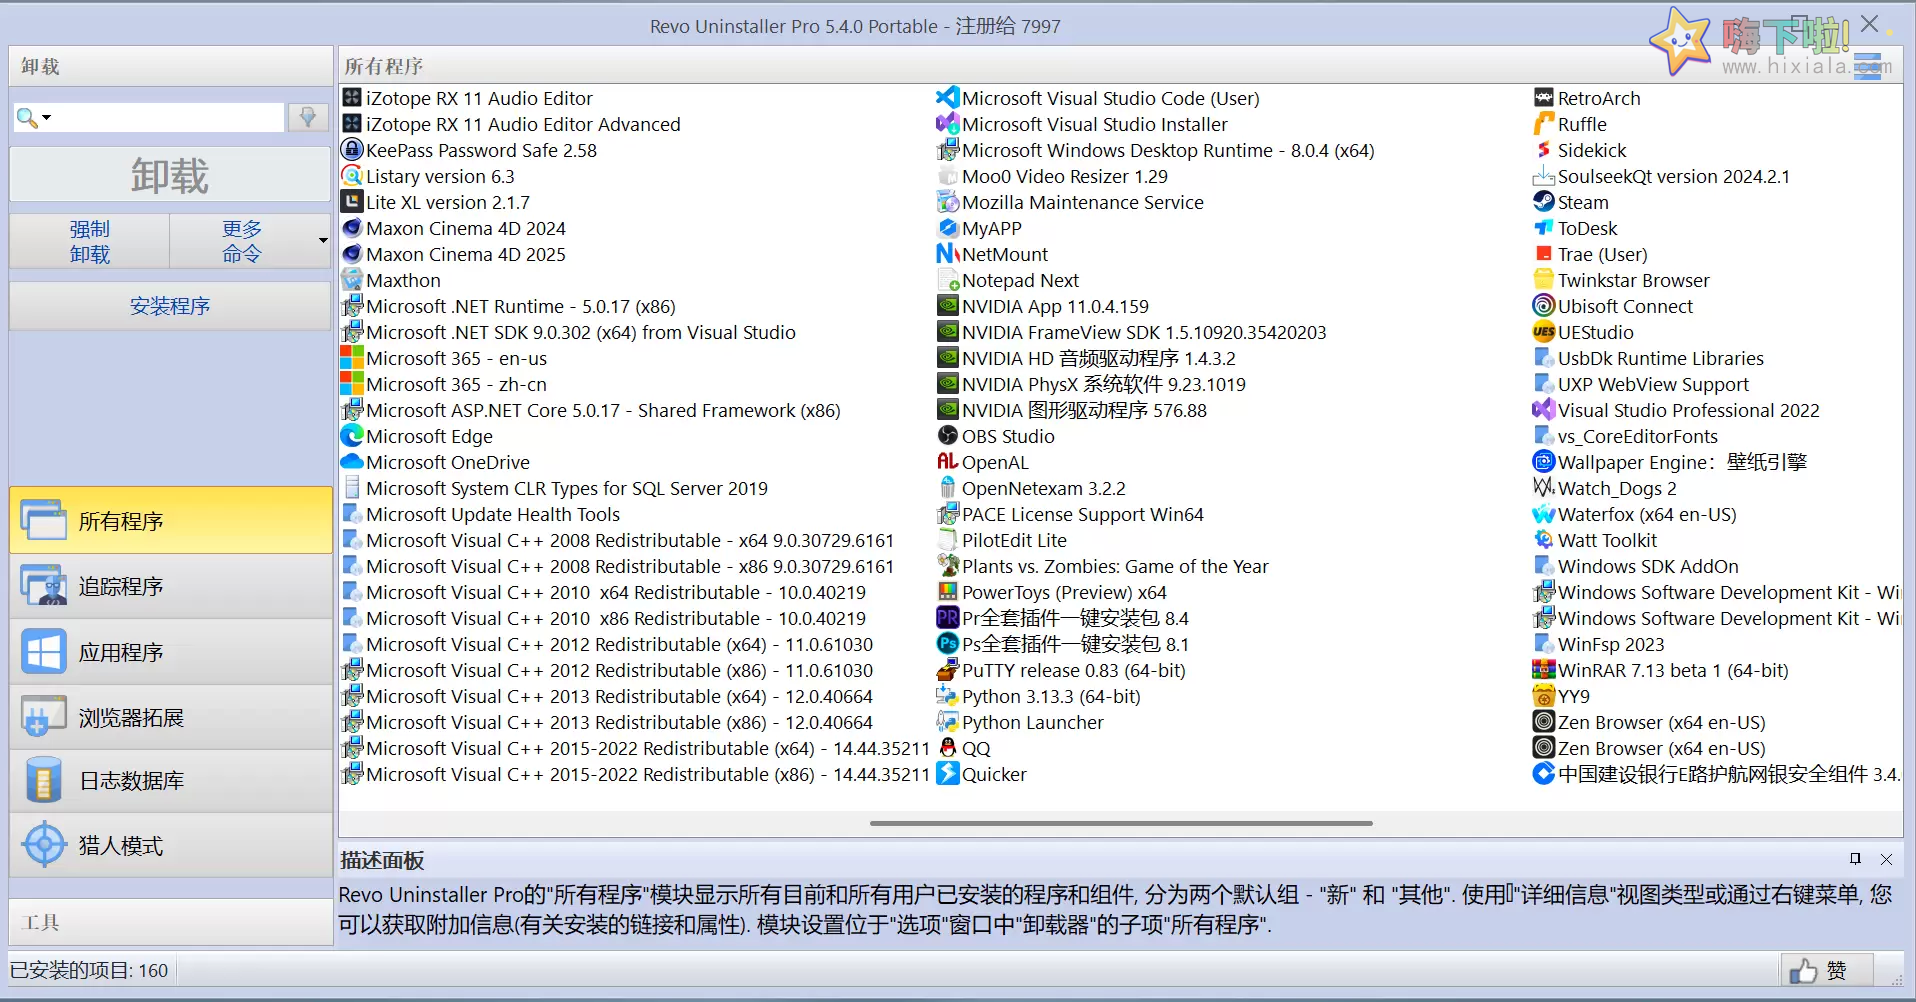Click the horizontal scrollbar below the program list

1122,823
